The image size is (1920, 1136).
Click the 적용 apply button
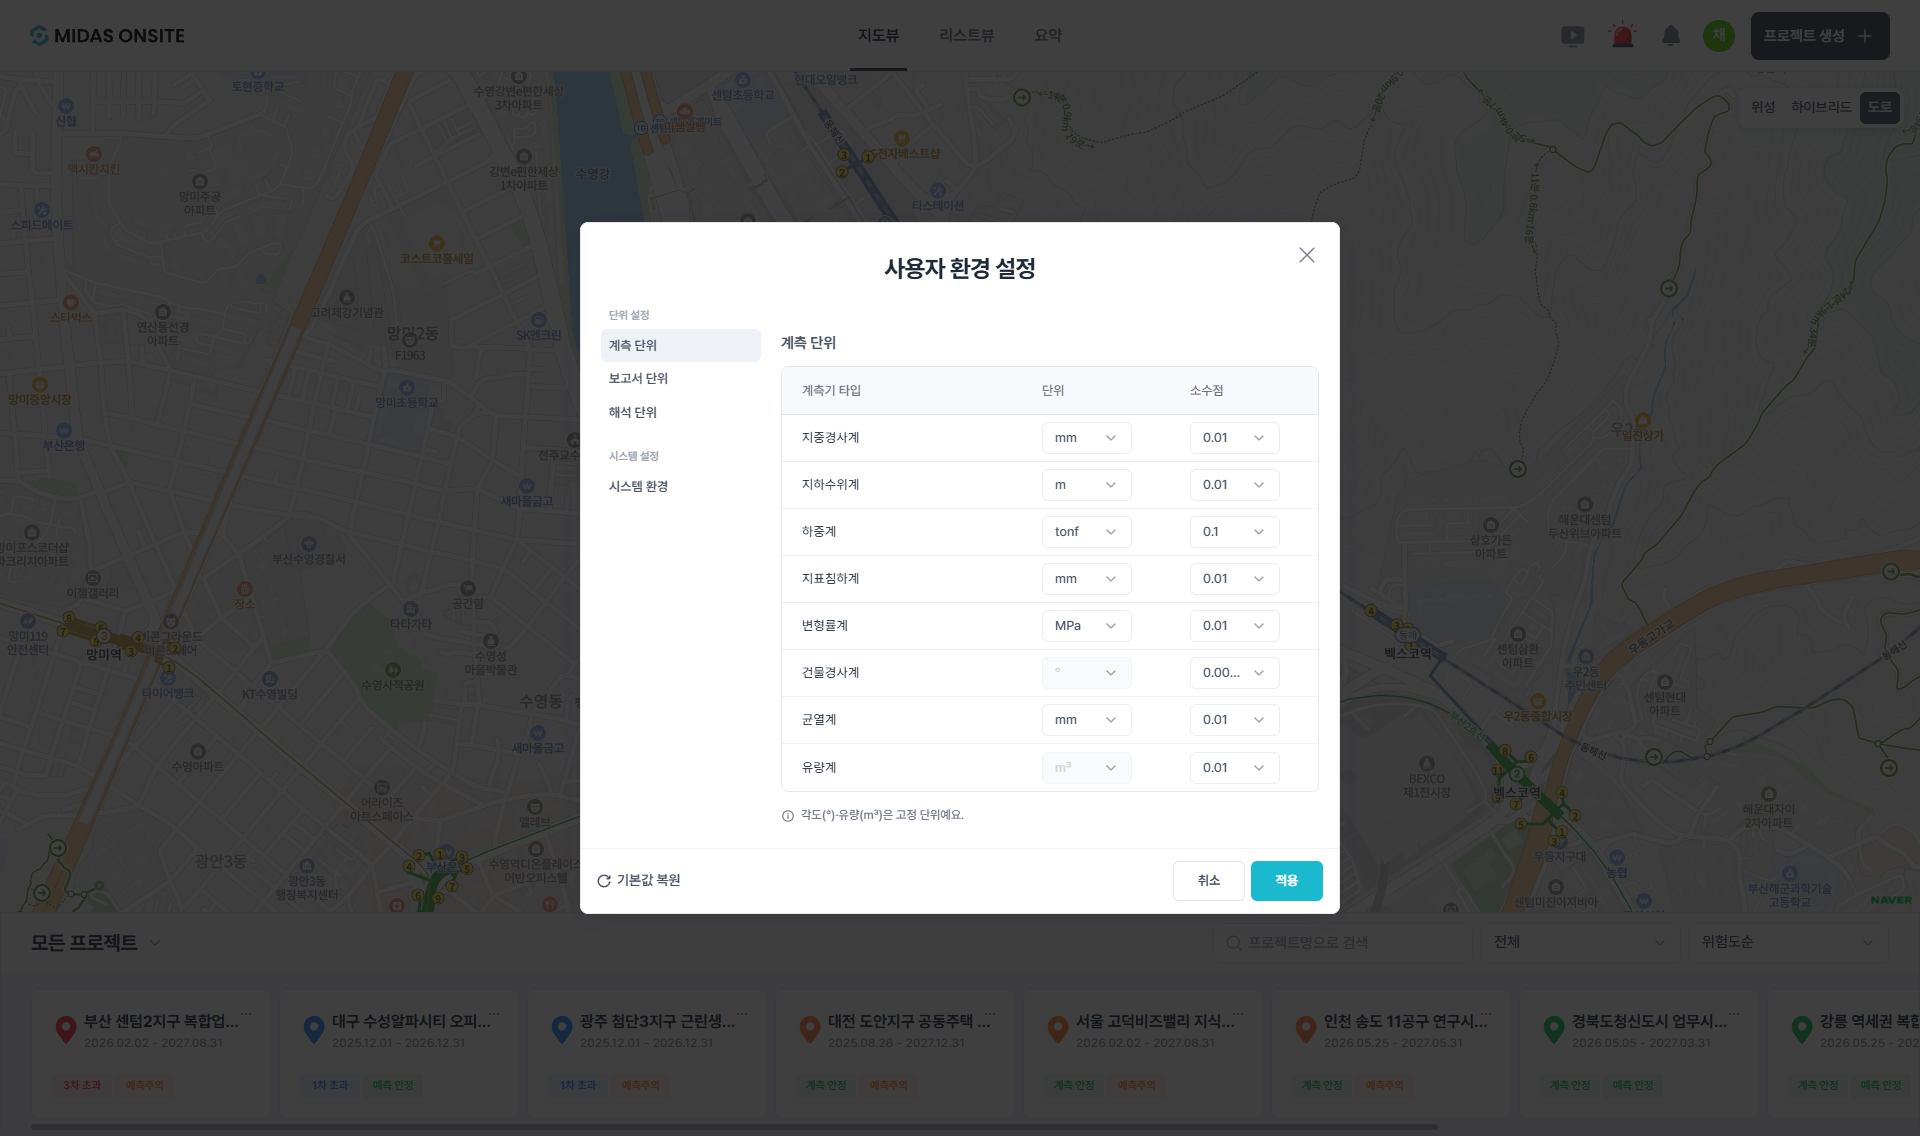(x=1286, y=881)
